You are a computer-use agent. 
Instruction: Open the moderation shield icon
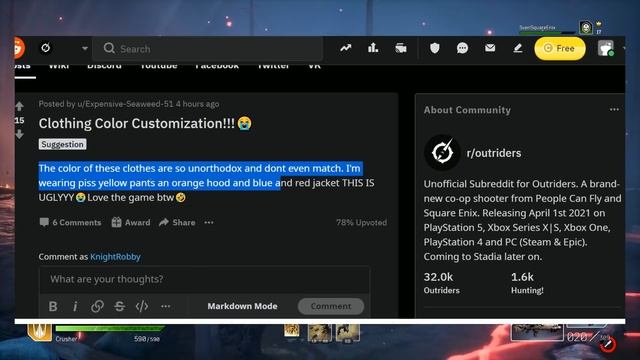[x=435, y=48]
